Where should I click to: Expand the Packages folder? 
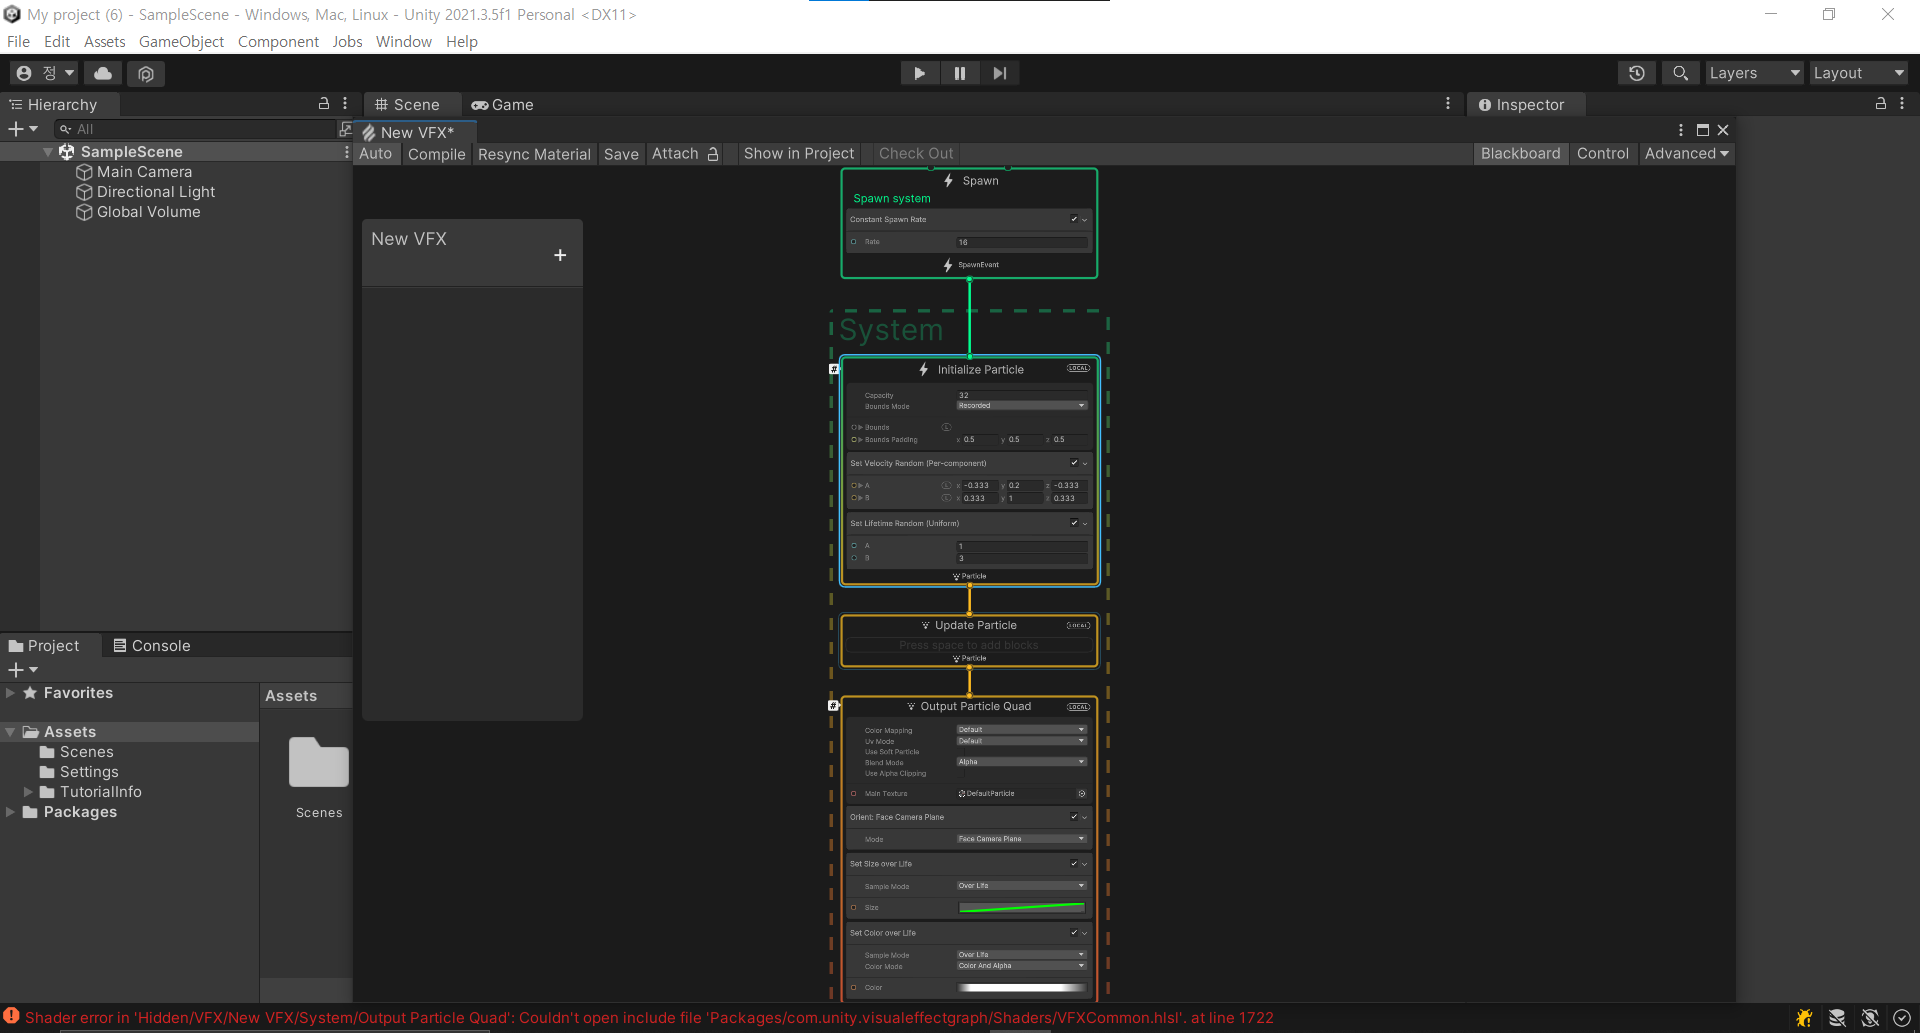pos(10,812)
